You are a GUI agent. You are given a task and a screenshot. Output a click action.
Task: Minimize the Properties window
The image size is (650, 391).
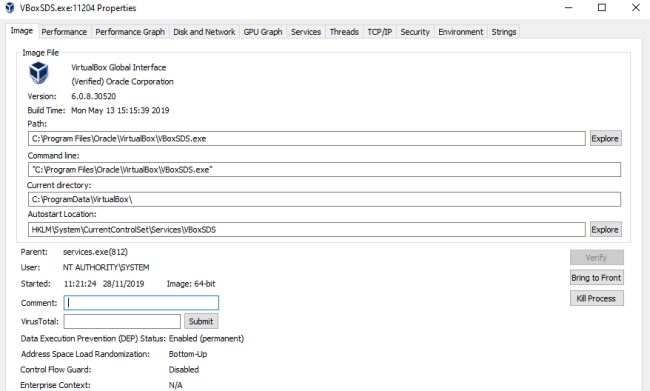(x=569, y=7)
